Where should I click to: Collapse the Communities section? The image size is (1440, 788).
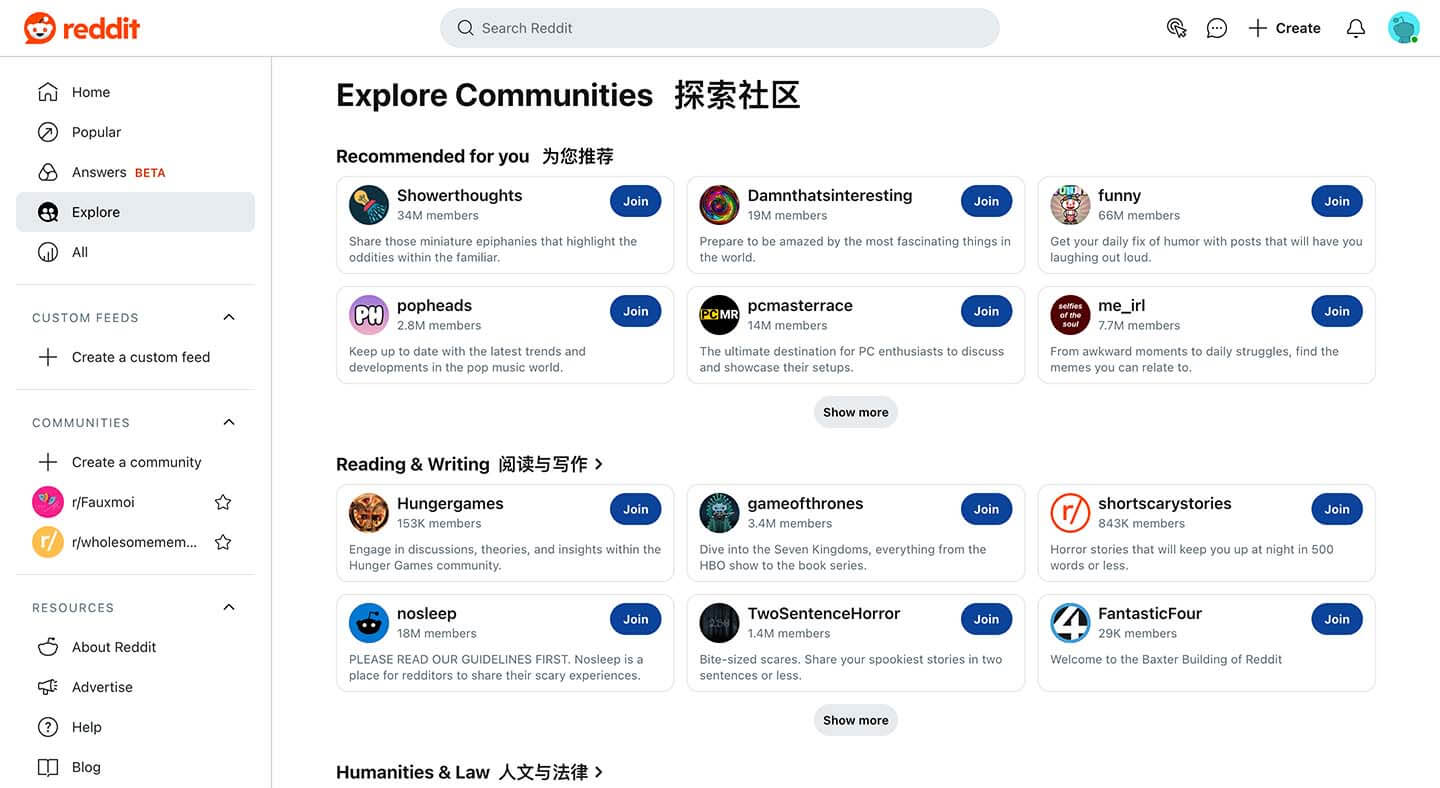point(229,422)
